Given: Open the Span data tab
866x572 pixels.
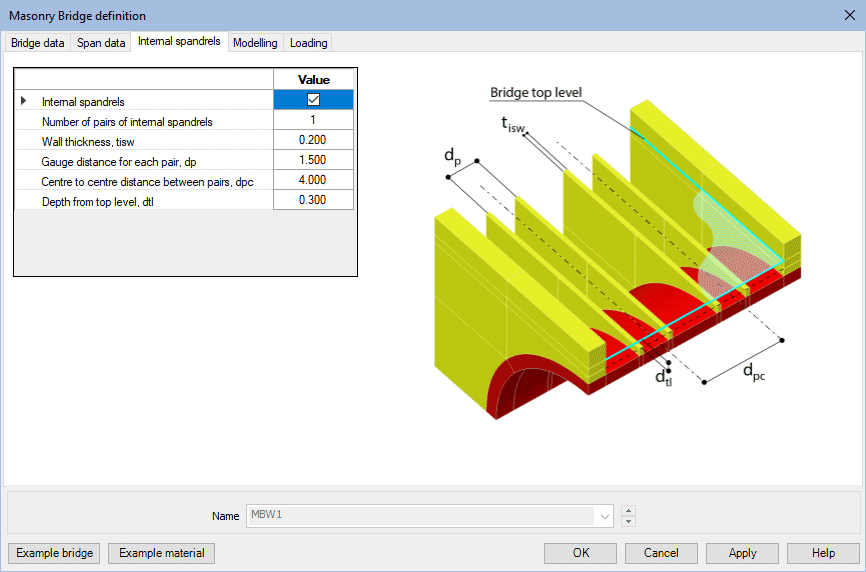Looking at the screenshot, I should [102, 43].
